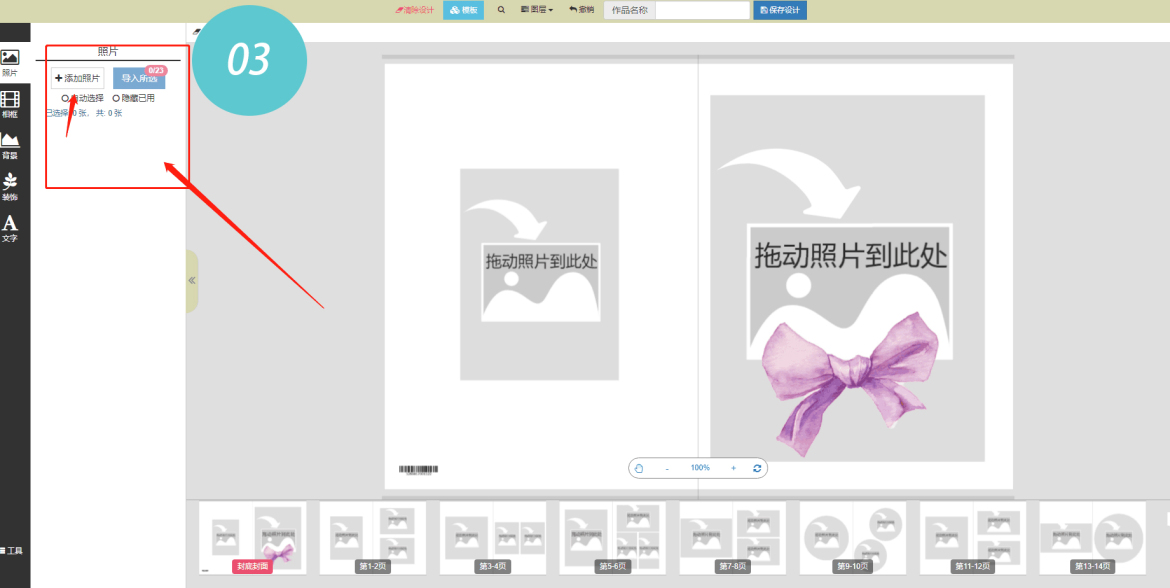Viewport: 1170px width, 588px height.
Task: Enable the 隐藏已用 radio option
Action: coord(116,98)
